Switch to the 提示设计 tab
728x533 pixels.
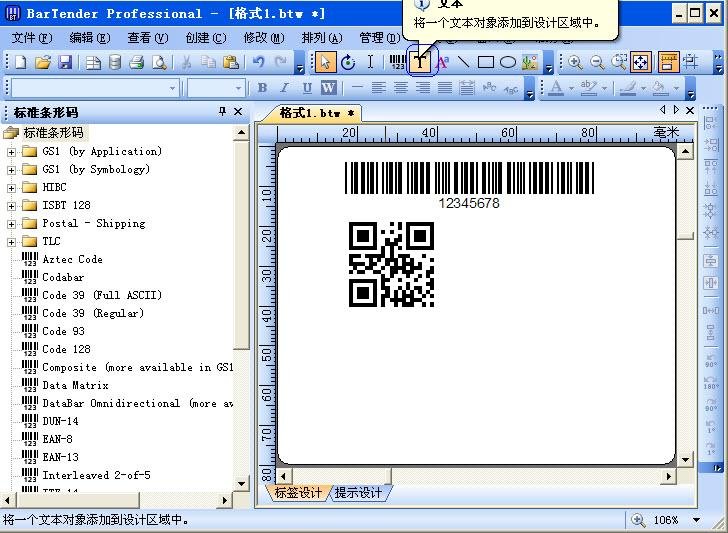(358, 493)
